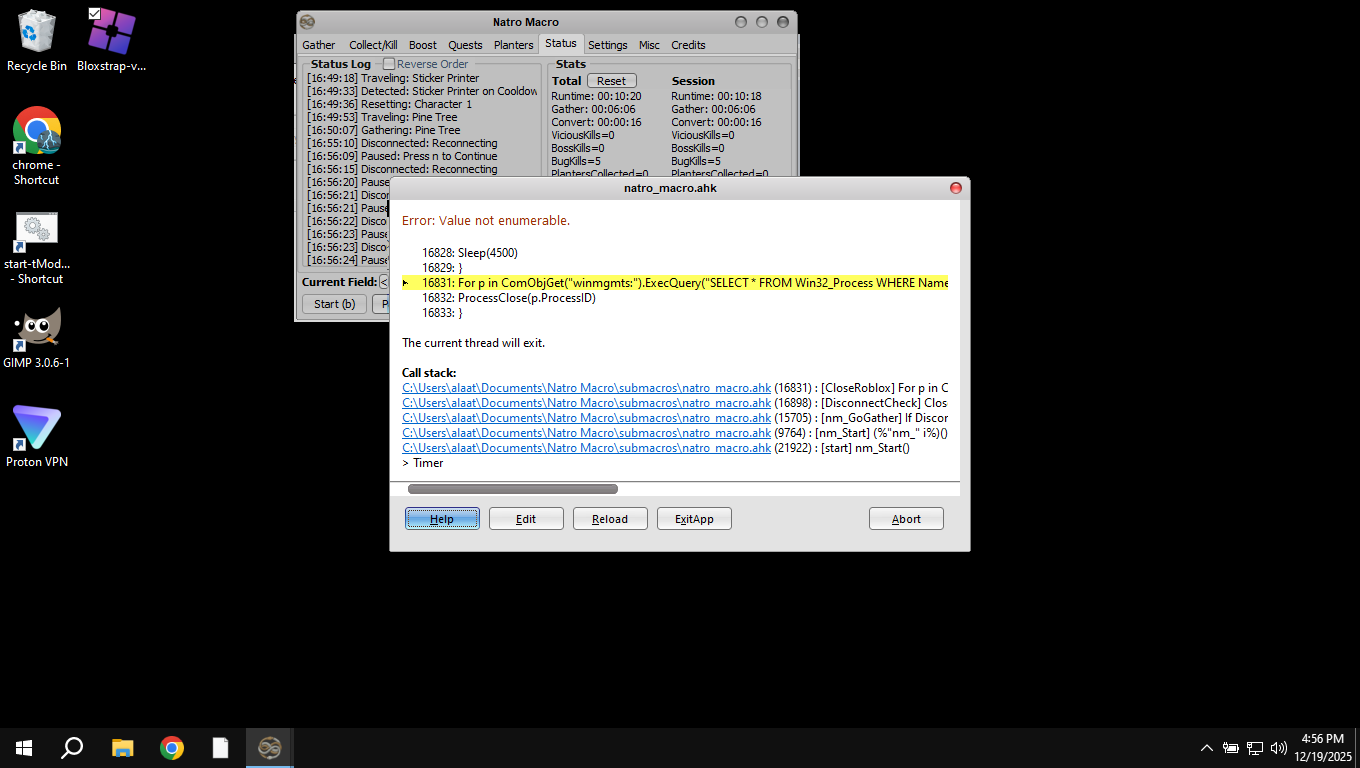Switch to the Gather tab
Image resolution: width=1360 pixels, height=768 pixels.
319,45
